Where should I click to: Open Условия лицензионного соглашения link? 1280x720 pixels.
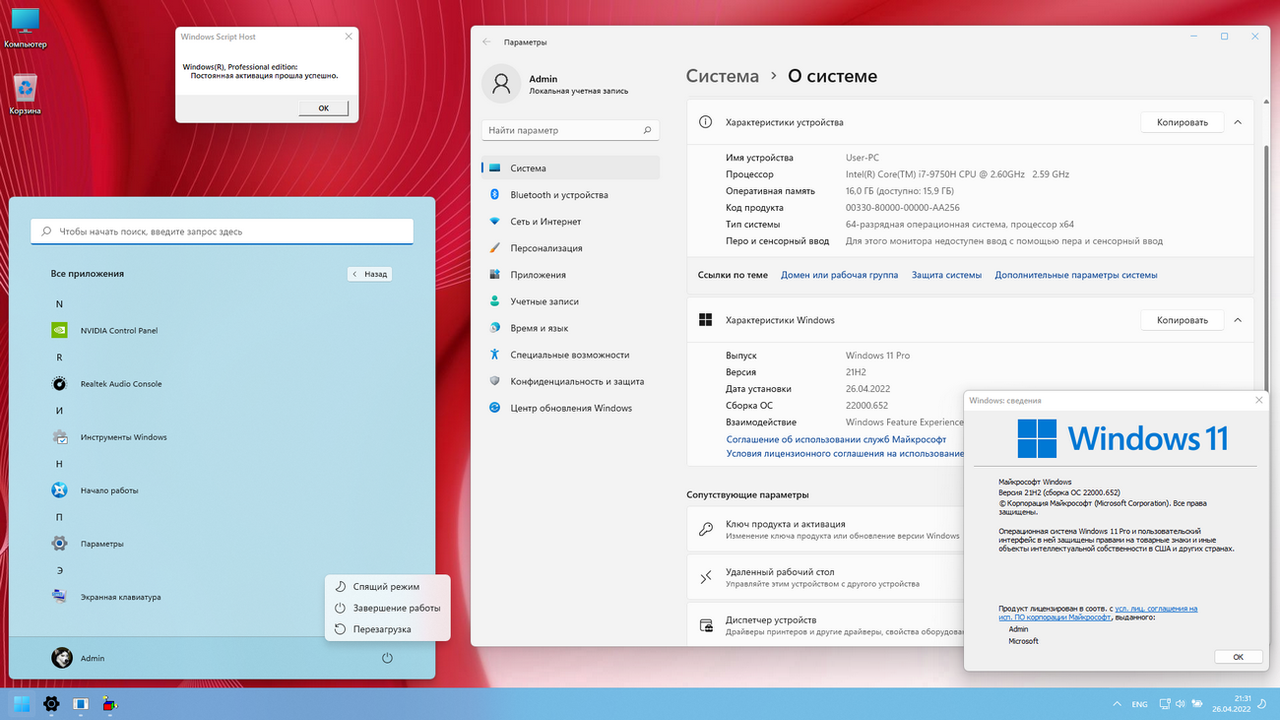tap(845, 453)
